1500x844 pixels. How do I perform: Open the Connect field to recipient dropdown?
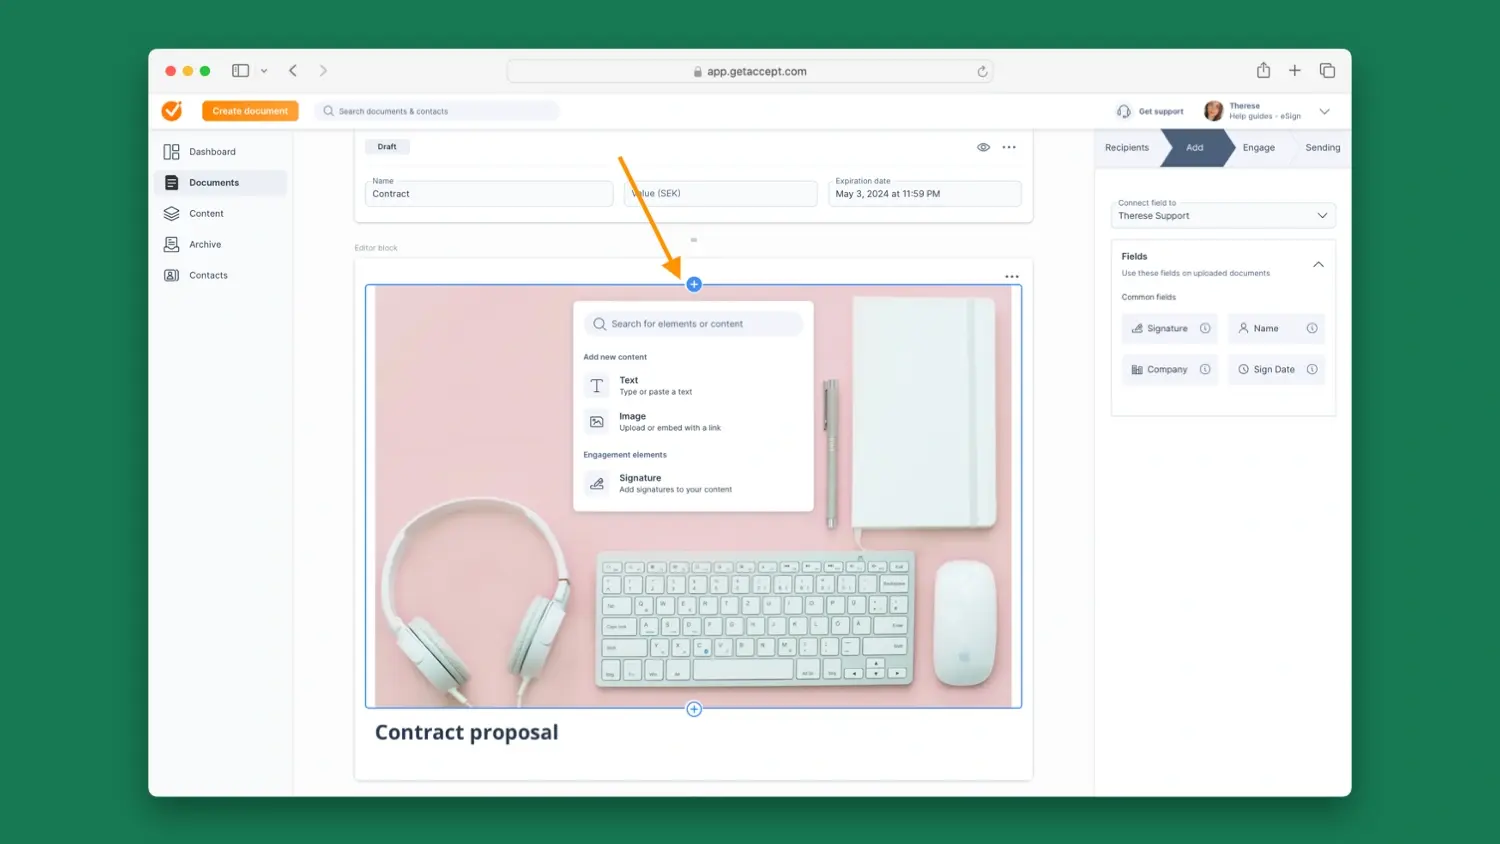pyautogui.click(x=1222, y=215)
